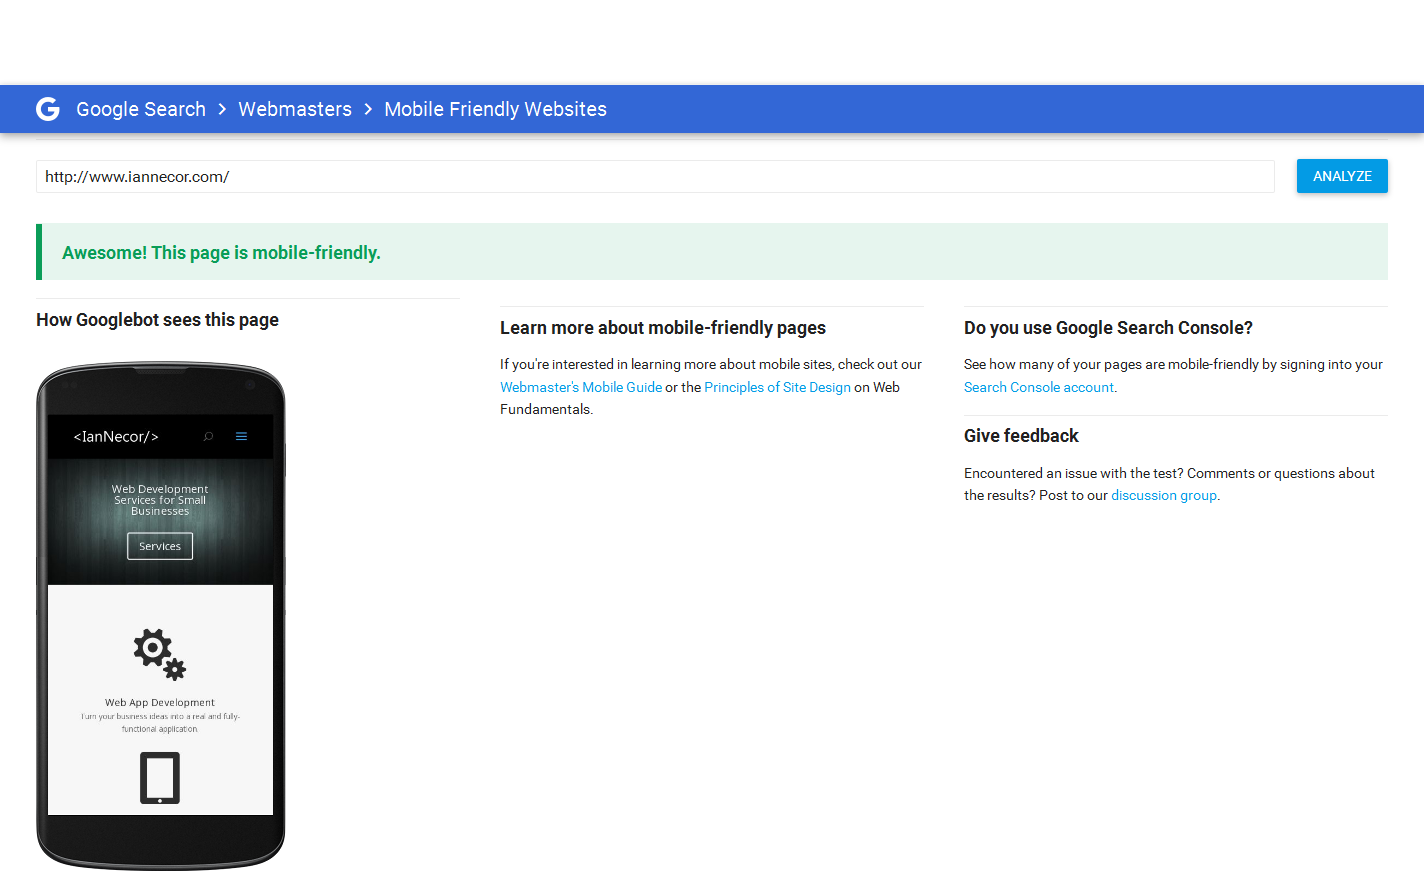Focus the URL input field
This screenshot has width=1424, height=891.
tap(655, 177)
